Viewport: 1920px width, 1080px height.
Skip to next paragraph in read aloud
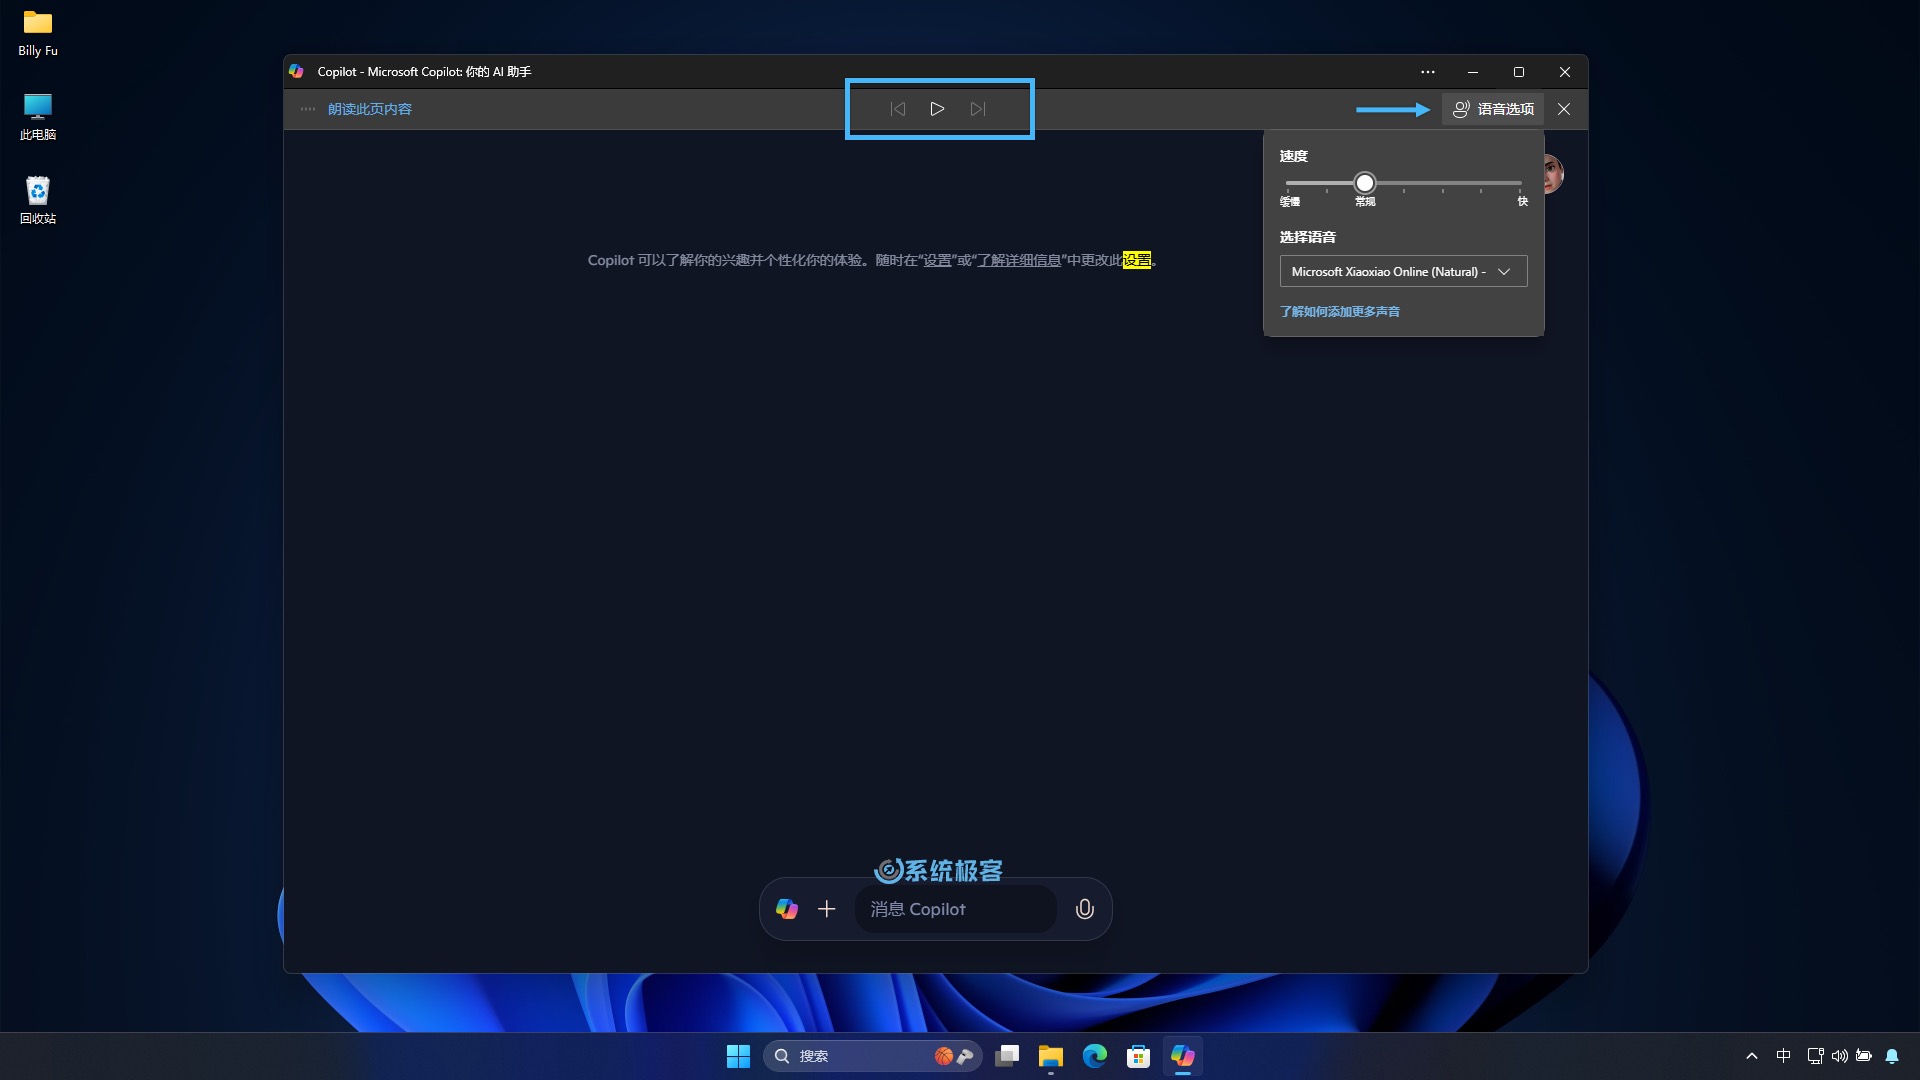(978, 109)
